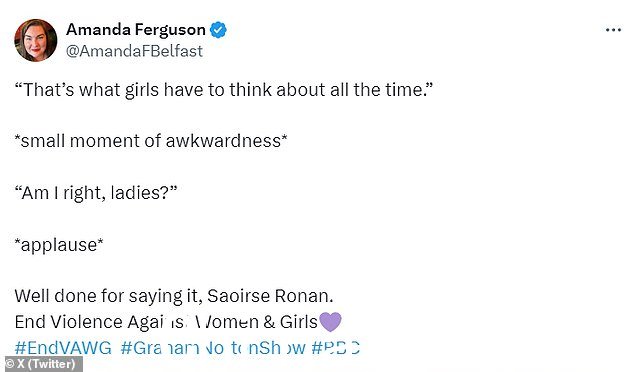Click the text *small moment of awkwardness*
This screenshot has height=372, width=634.
(151, 141)
